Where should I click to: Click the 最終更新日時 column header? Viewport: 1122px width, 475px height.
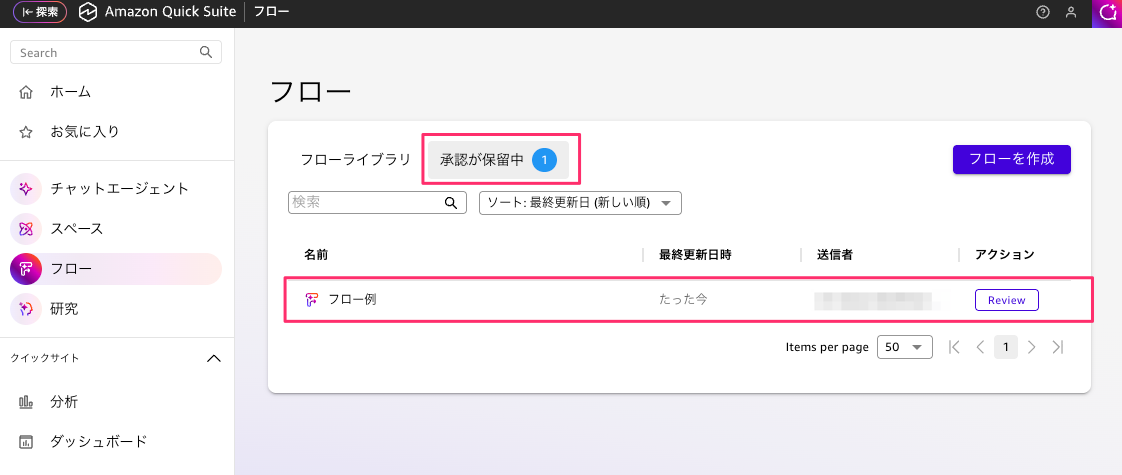point(696,255)
